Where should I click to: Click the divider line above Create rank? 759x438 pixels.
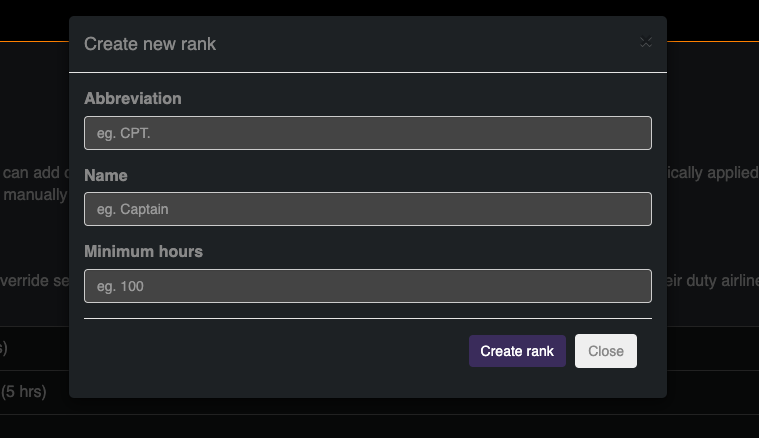(x=368, y=318)
